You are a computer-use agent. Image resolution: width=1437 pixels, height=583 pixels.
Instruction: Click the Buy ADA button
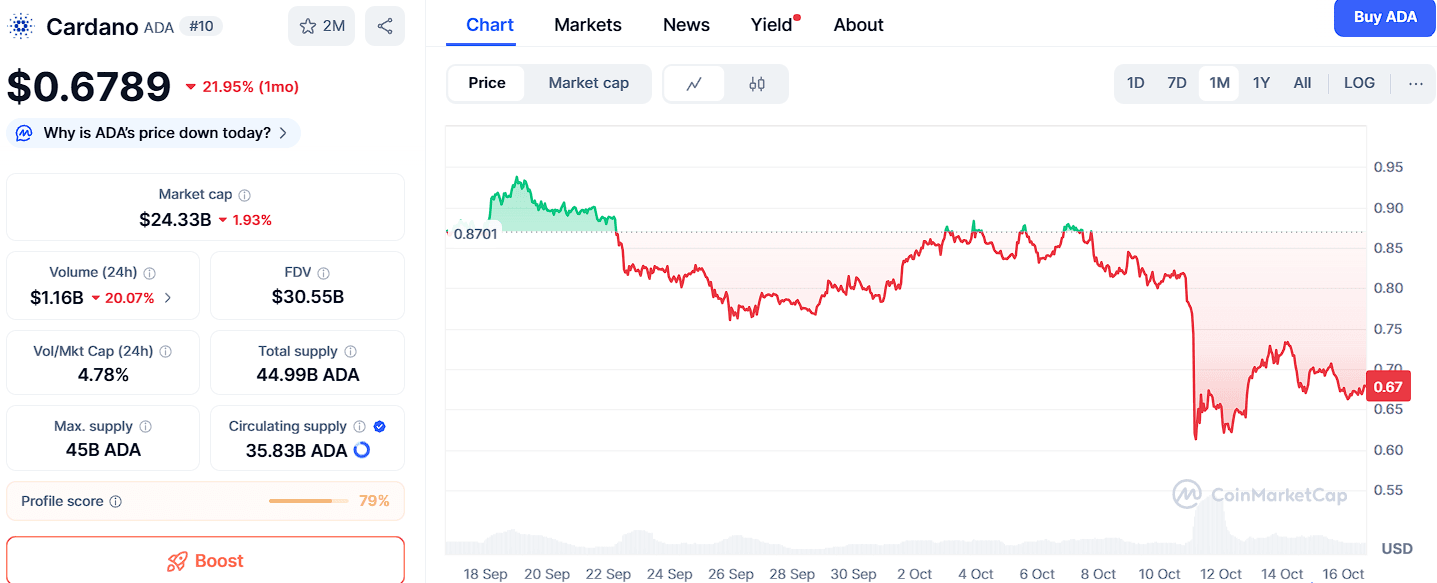(1384, 17)
